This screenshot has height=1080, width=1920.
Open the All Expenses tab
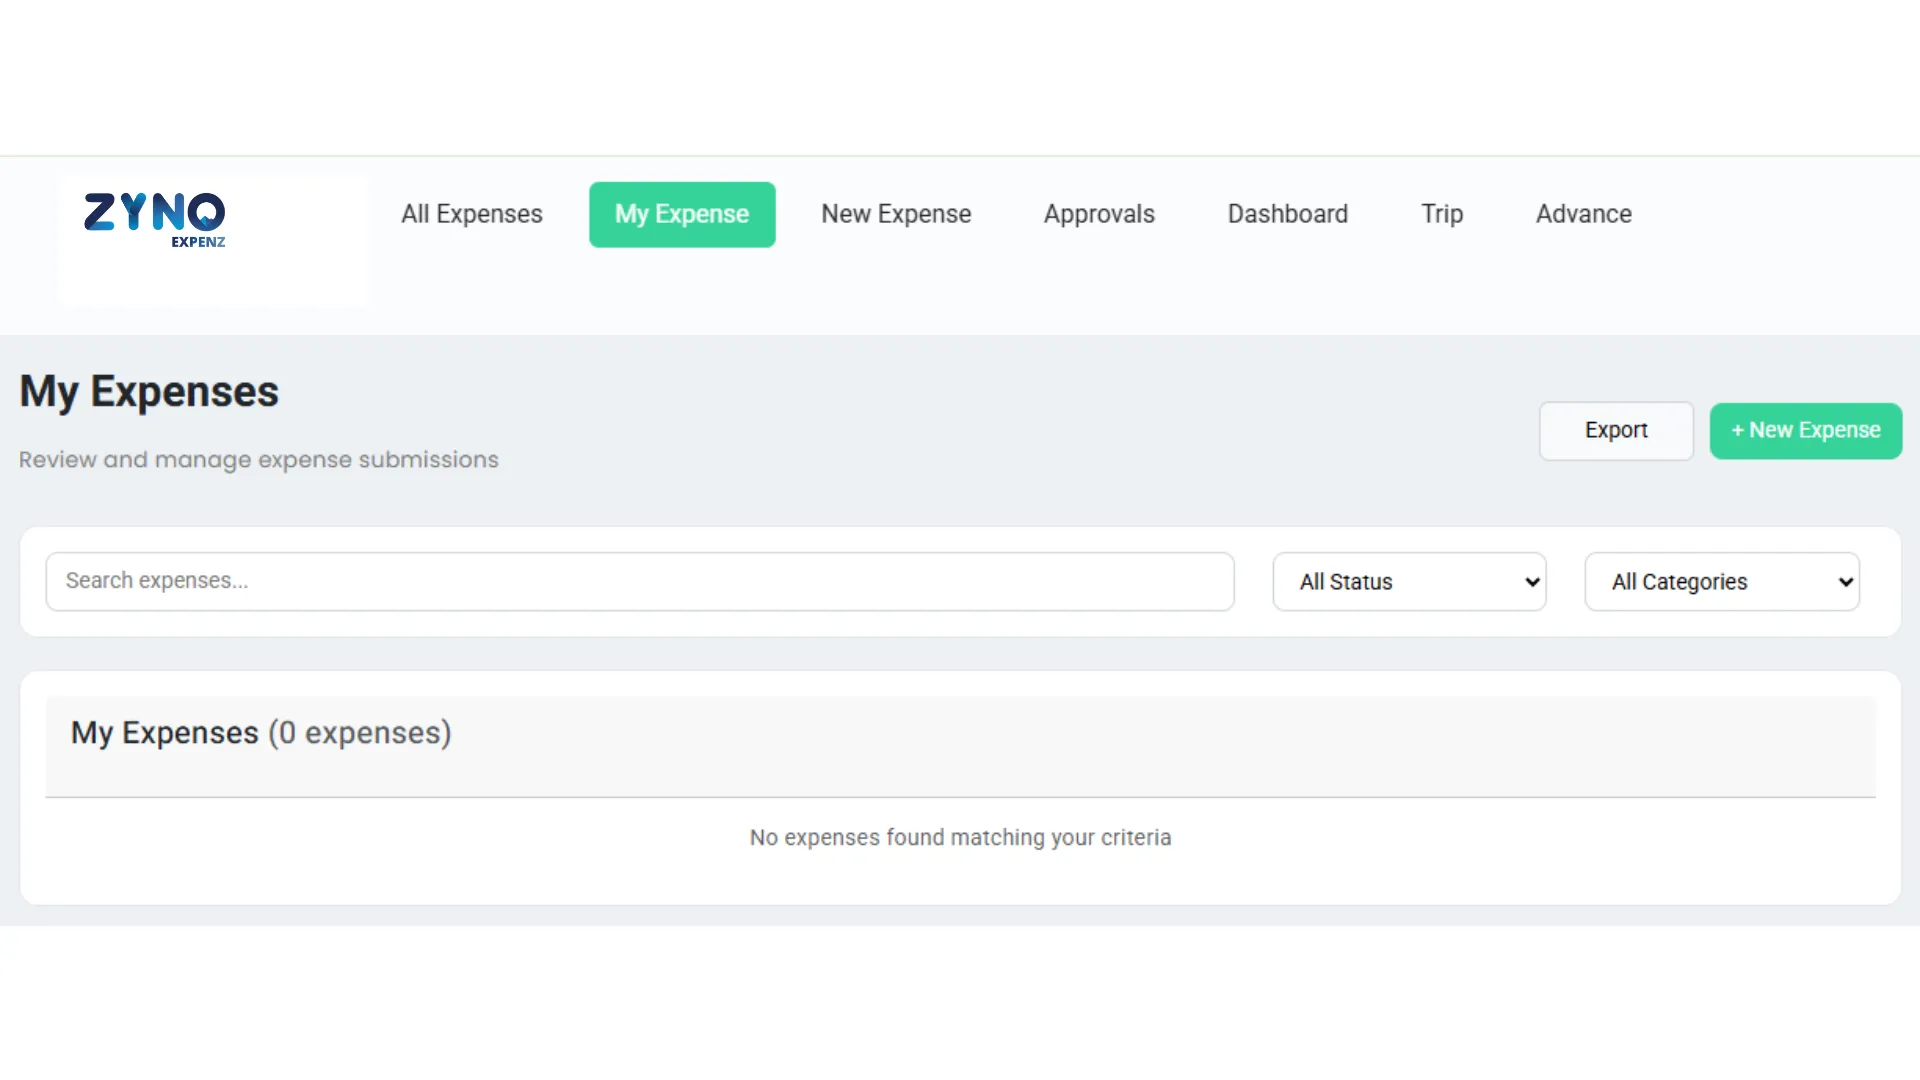pyautogui.click(x=472, y=214)
